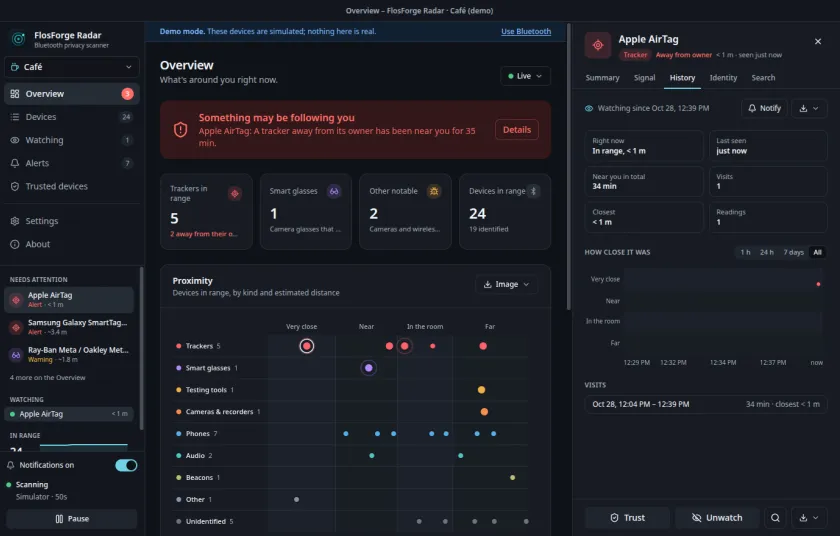
Task: Open the Devices list in sidebar
Action: 71,117
